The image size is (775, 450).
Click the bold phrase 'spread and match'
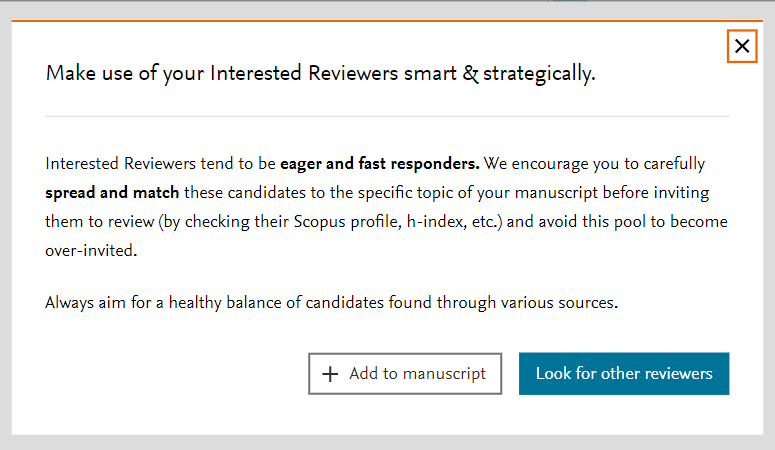point(112,192)
